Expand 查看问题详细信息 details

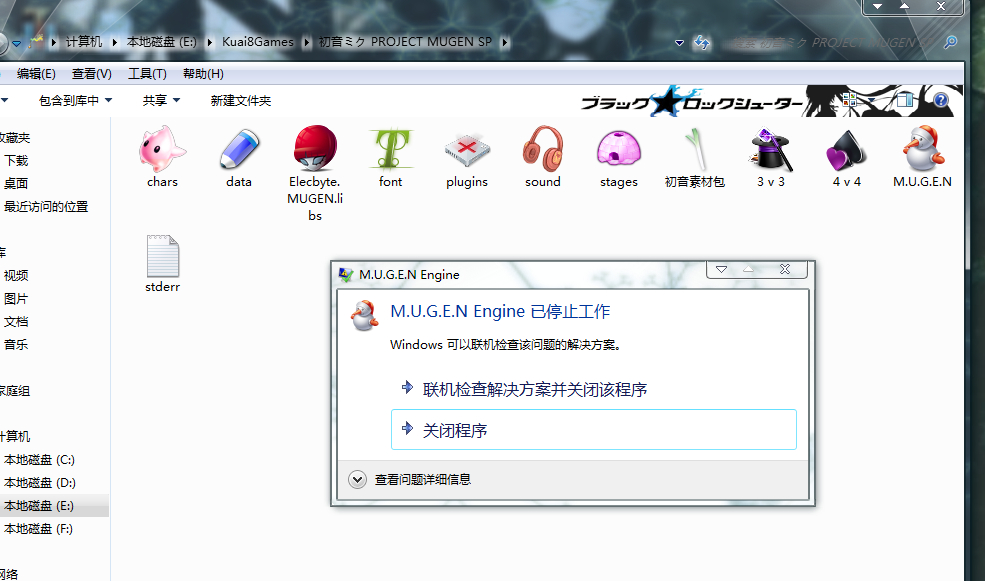tap(410, 480)
